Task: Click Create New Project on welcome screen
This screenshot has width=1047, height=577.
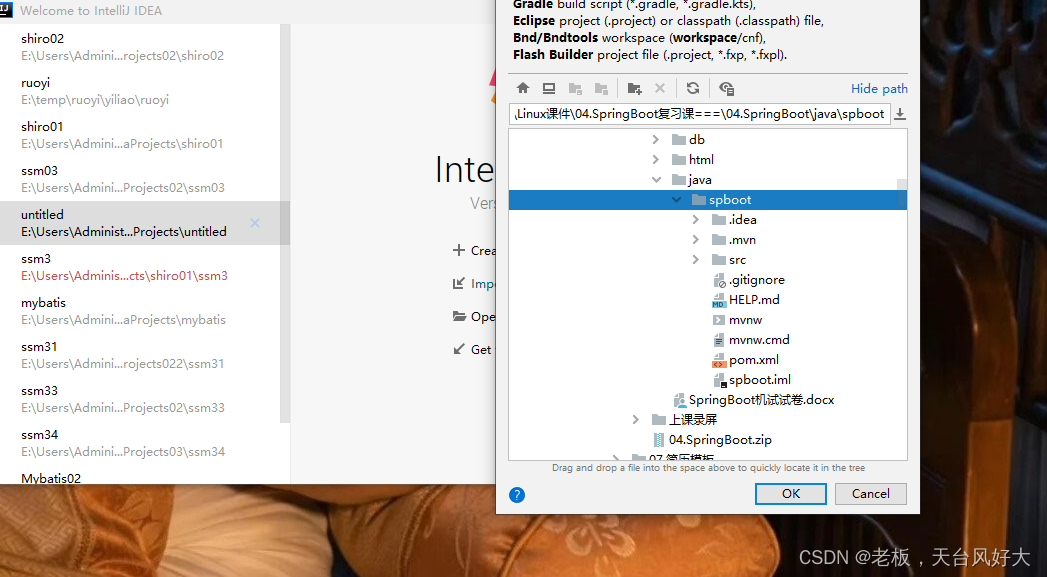Action: point(474,250)
